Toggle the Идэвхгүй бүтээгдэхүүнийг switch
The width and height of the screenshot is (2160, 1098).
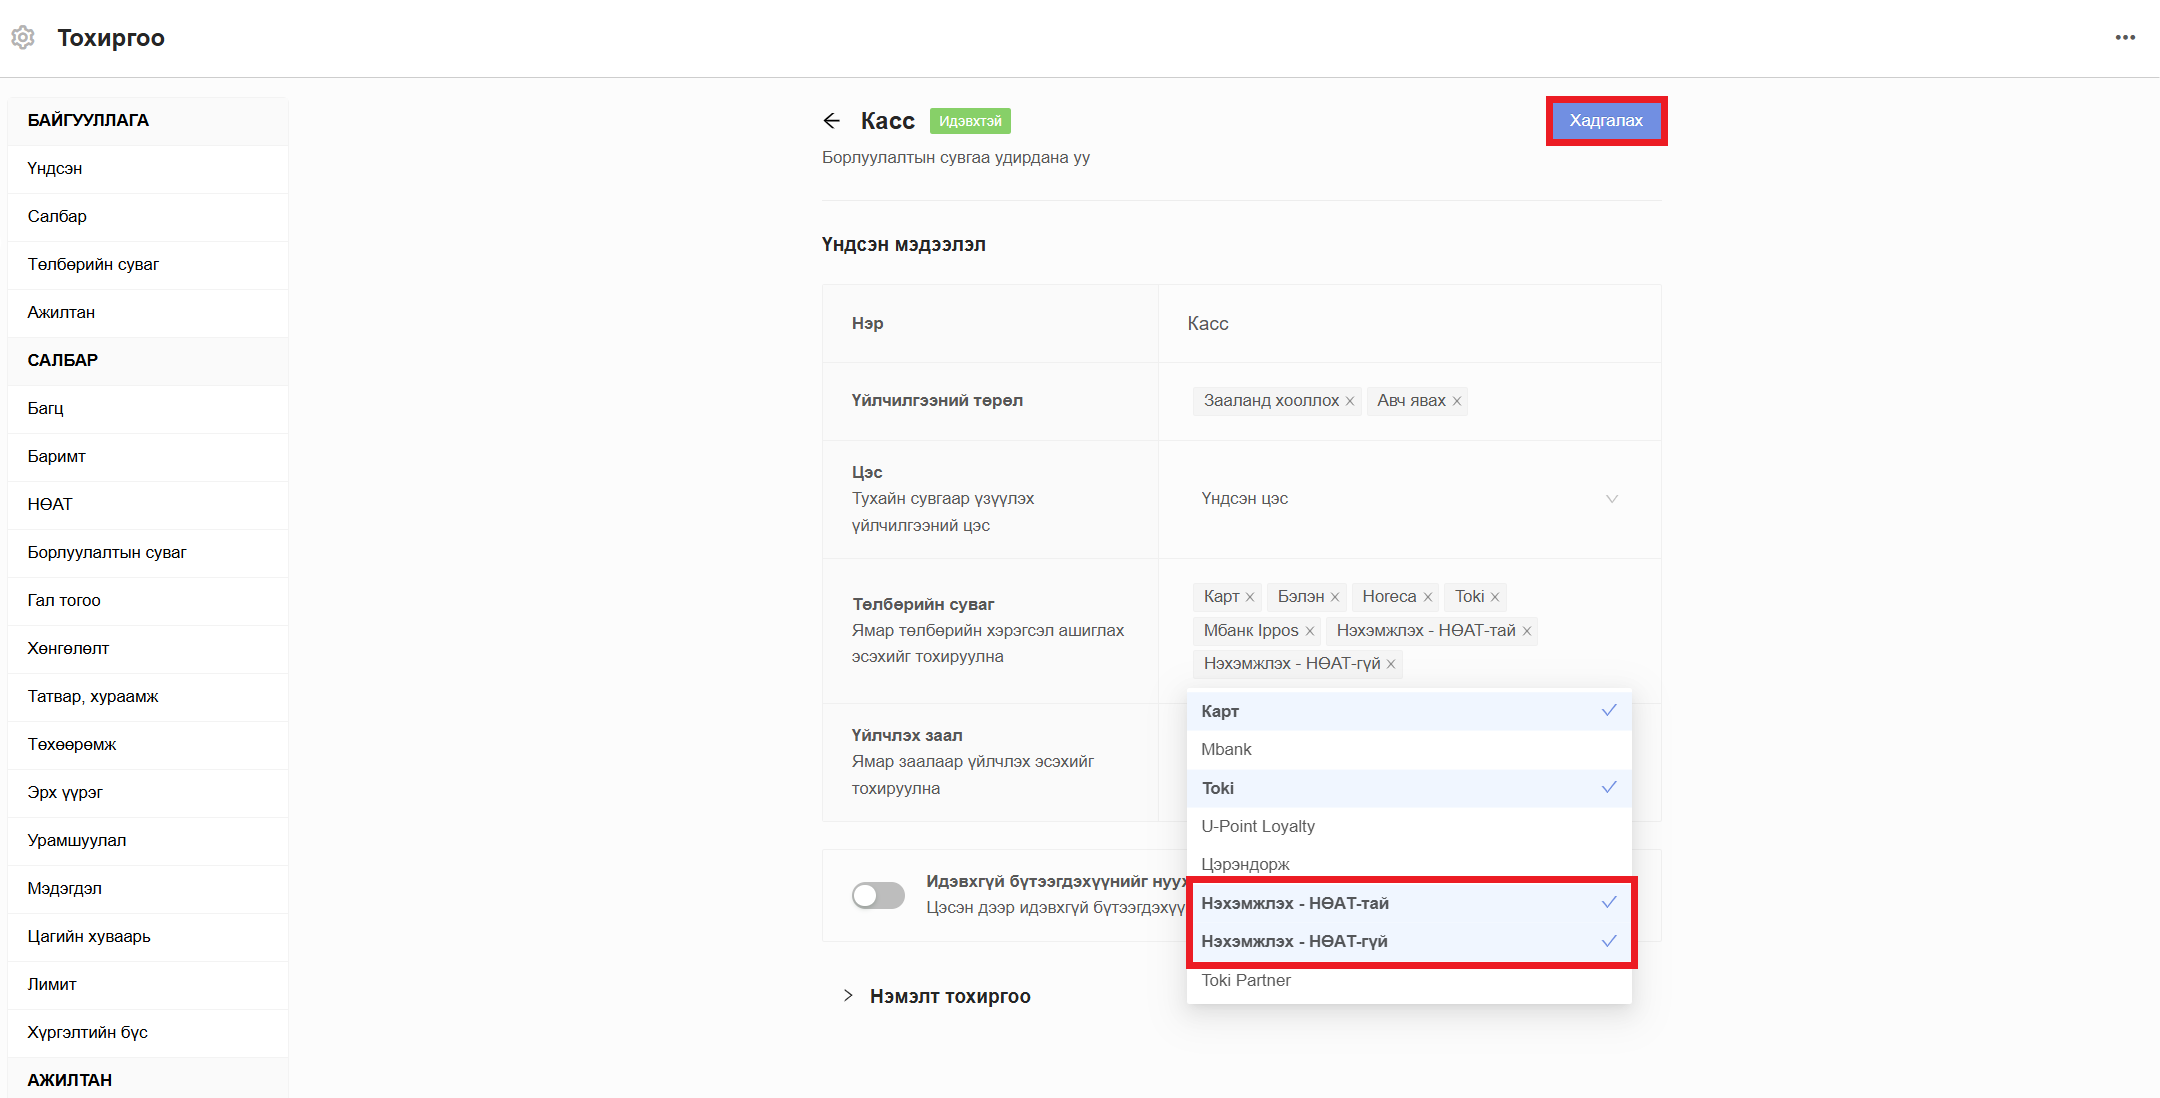point(878,895)
